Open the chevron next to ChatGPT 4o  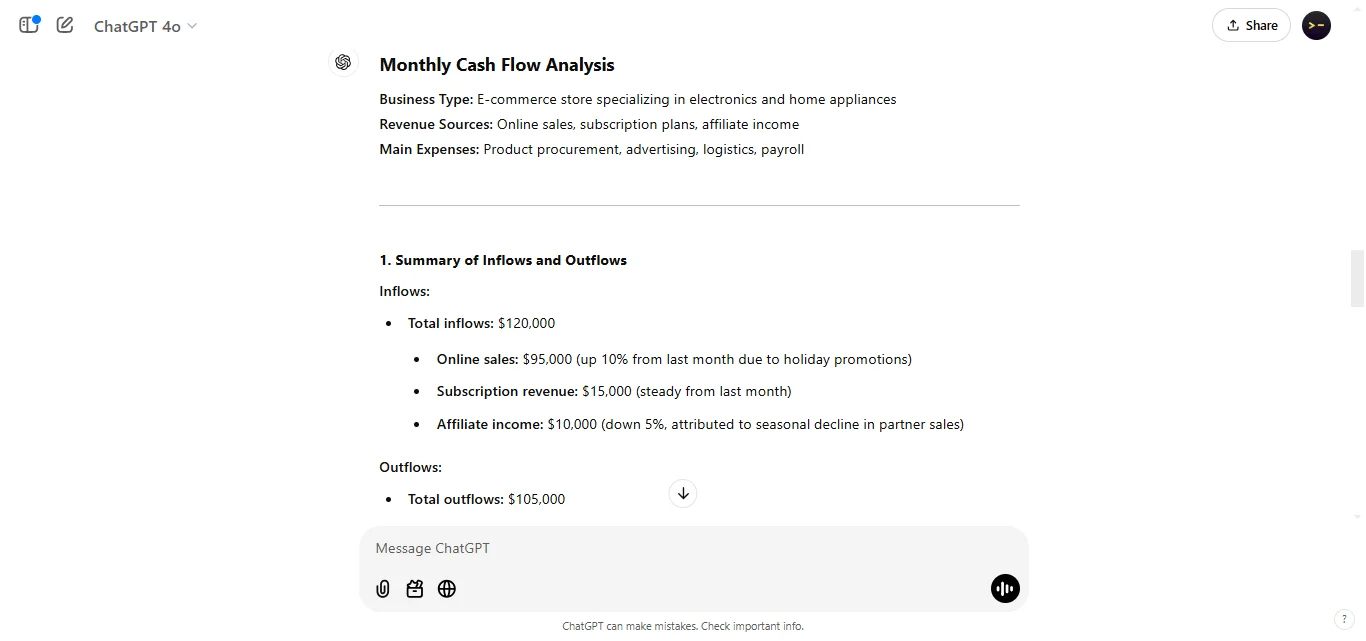190,27
